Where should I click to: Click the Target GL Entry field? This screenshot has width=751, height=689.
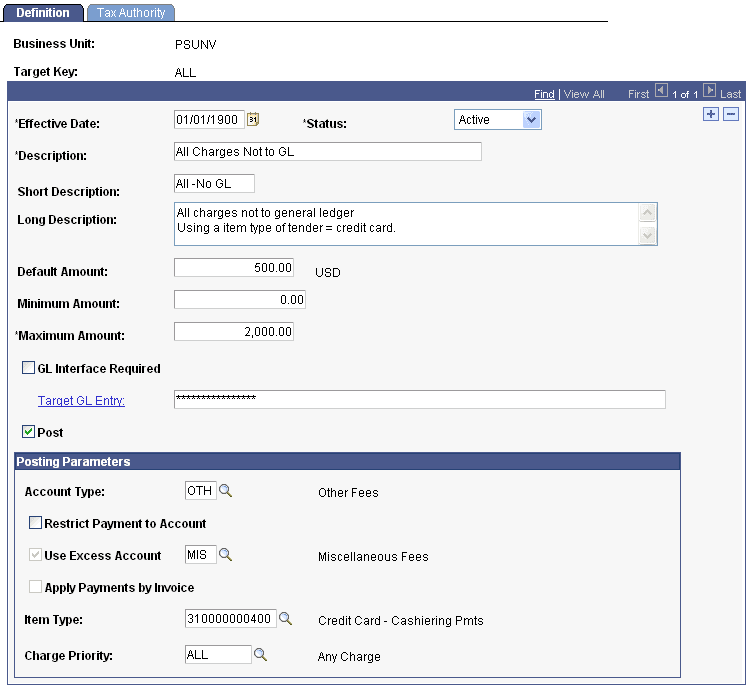420,399
